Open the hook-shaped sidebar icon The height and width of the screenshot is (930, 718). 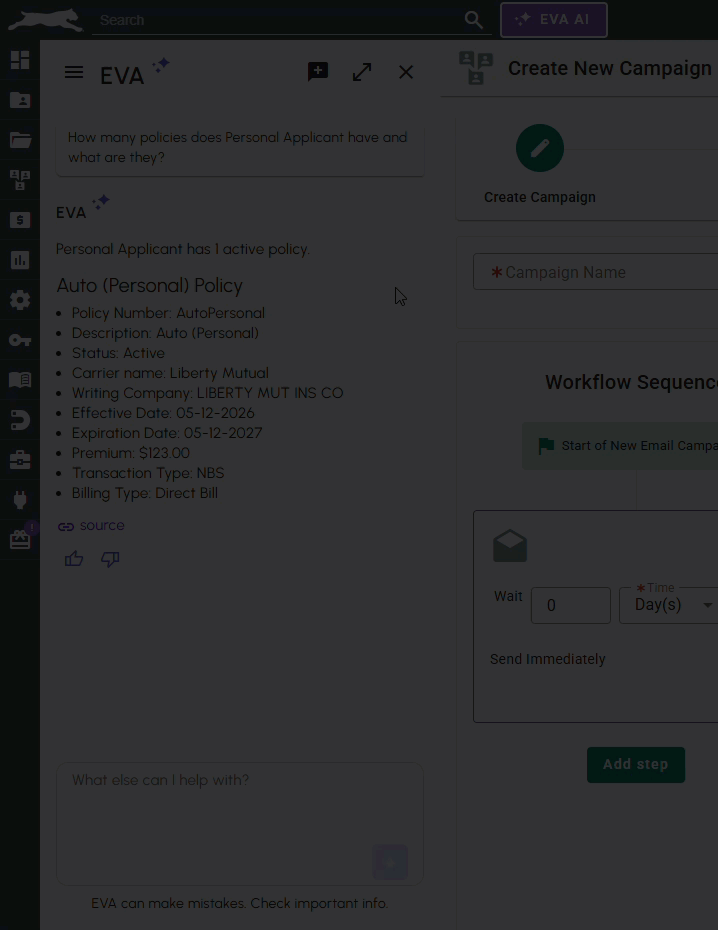pyautogui.click(x=20, y=420)
